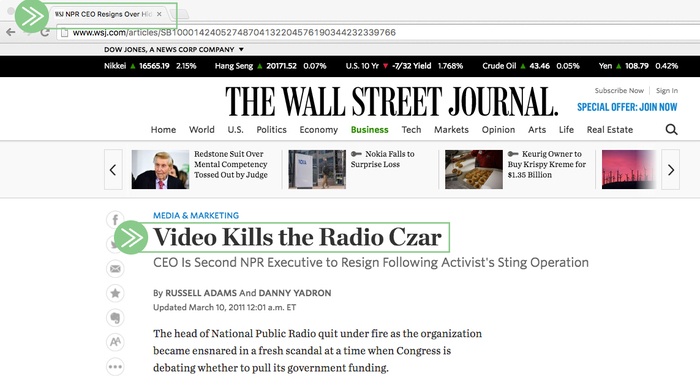Viewport: 700px width, 388px height.
Task: Open the Home navigation item
Action: tap(163, 129)
